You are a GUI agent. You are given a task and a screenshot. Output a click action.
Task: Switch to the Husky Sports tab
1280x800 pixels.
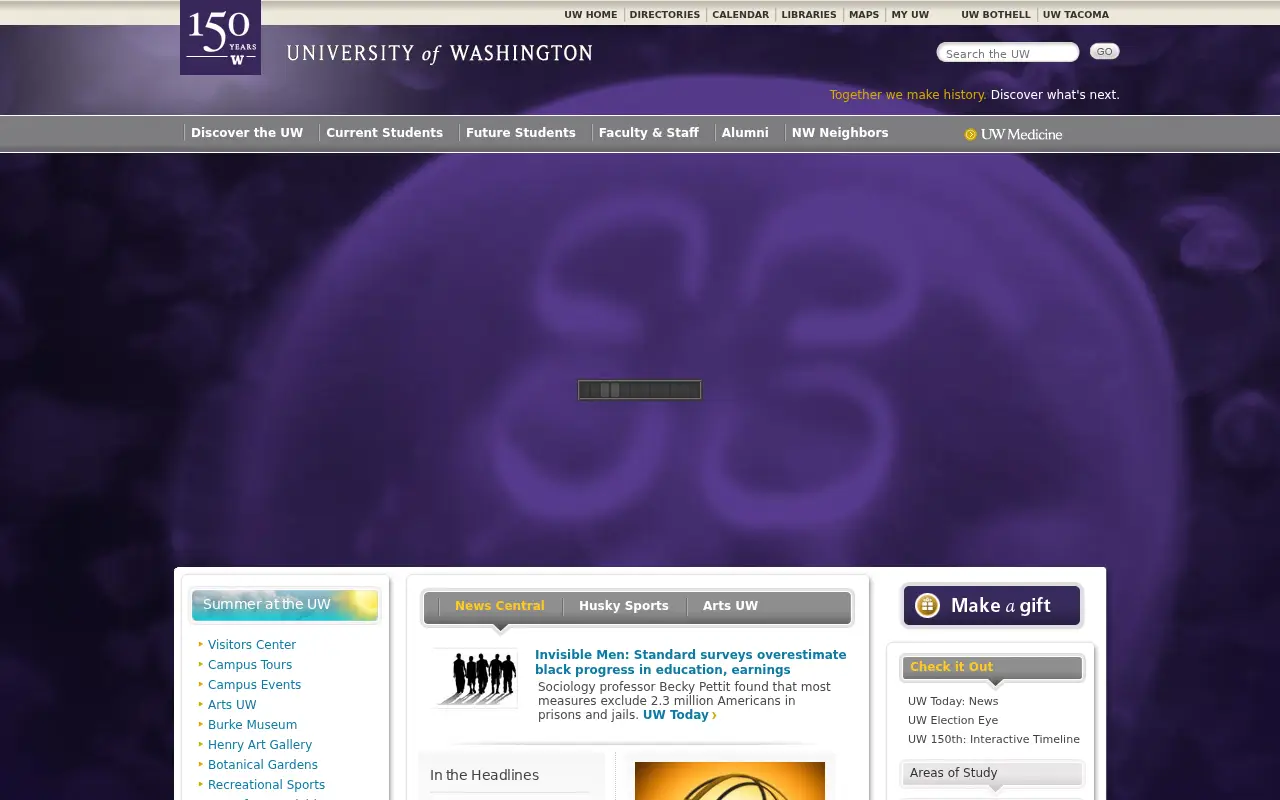click(624, 606)
